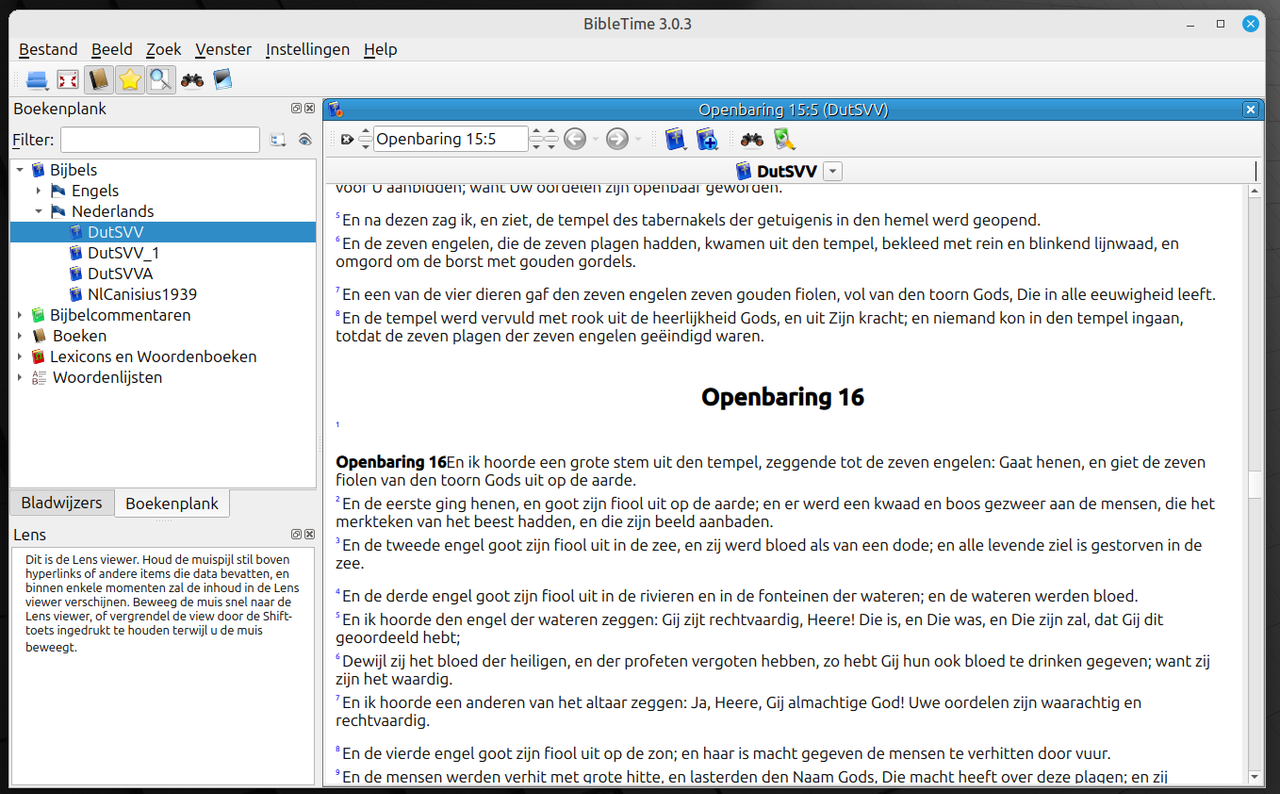
Task: Toggle the Lens magnifier panel icon
Action: [161, 79]
